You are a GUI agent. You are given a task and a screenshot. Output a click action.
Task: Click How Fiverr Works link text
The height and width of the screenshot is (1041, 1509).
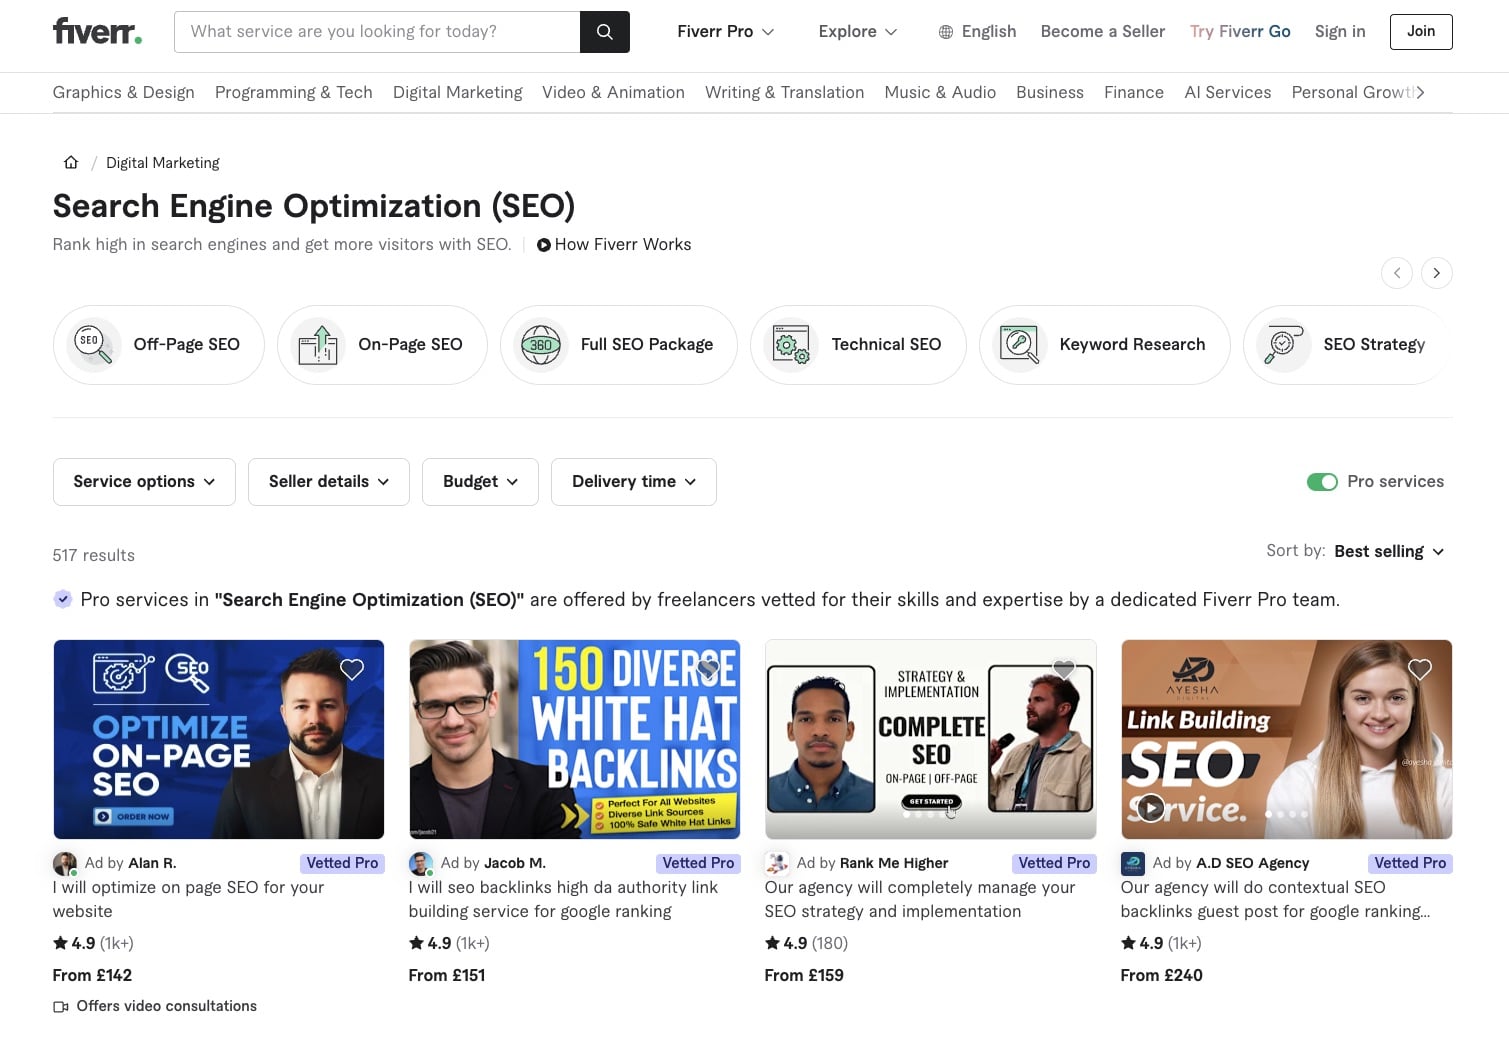click(x=623, y=245)
